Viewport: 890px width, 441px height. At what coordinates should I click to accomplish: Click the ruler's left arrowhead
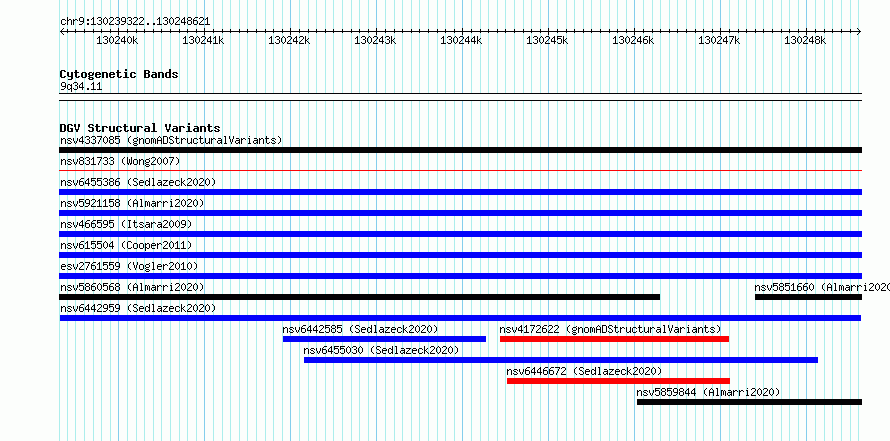62,31
